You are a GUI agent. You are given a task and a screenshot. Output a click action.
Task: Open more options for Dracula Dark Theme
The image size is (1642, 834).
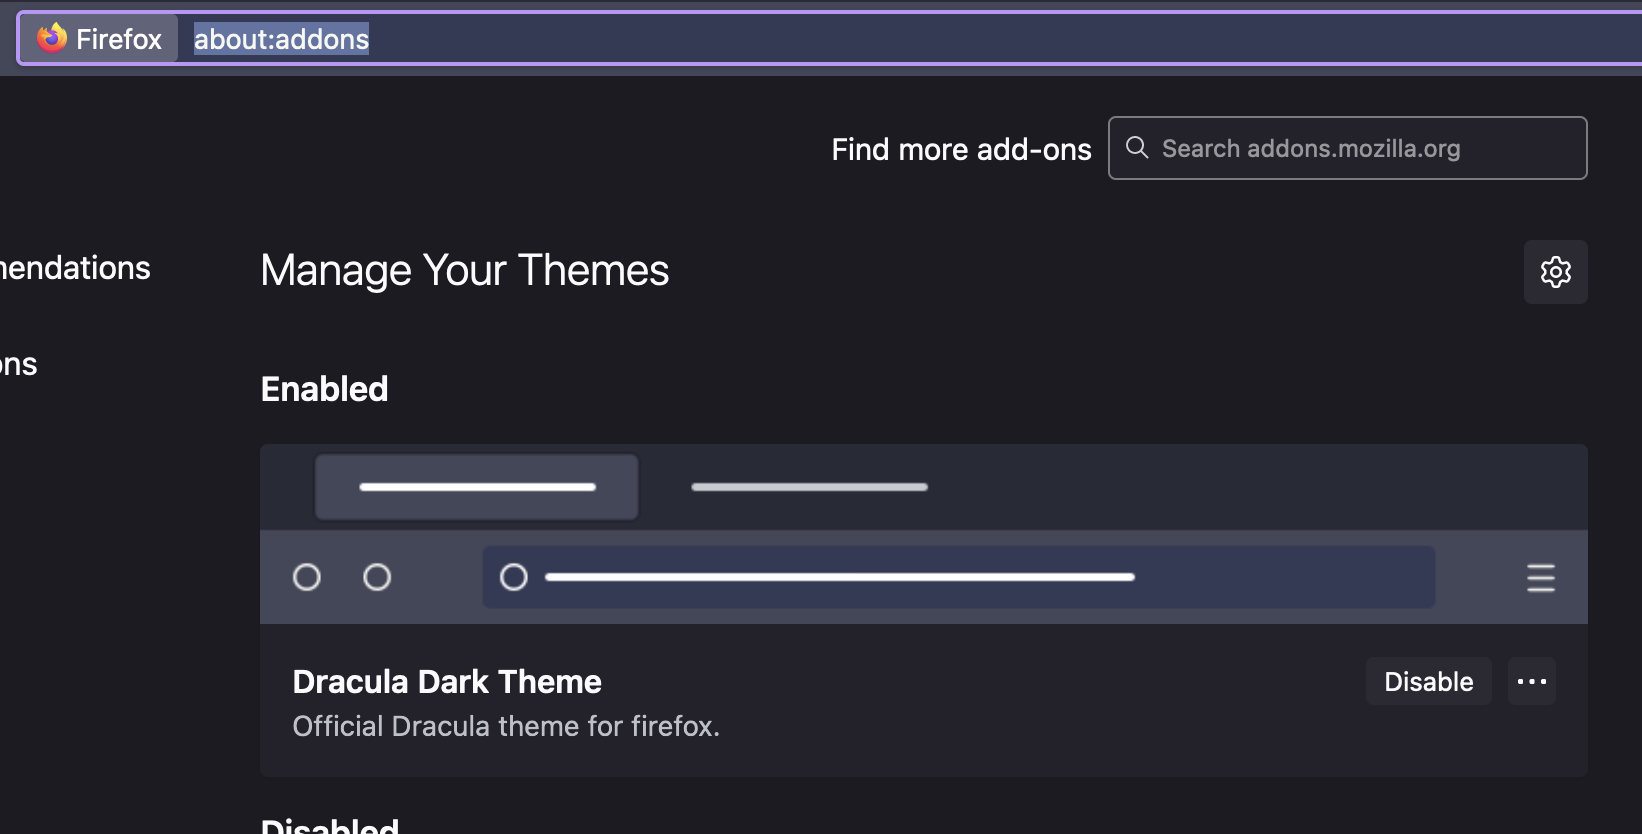pos(1531,681)
